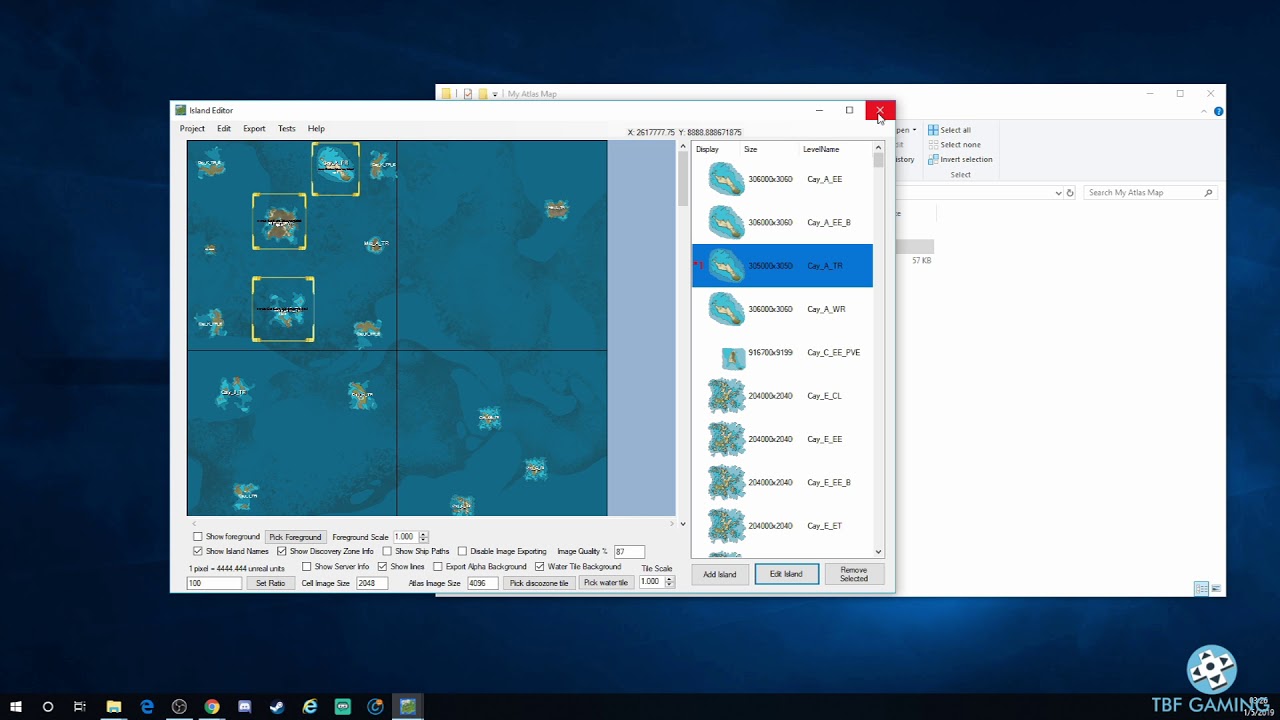
Task: Select the Cay_A_EE_B island thumbnail
Action: tap(726, 222)
